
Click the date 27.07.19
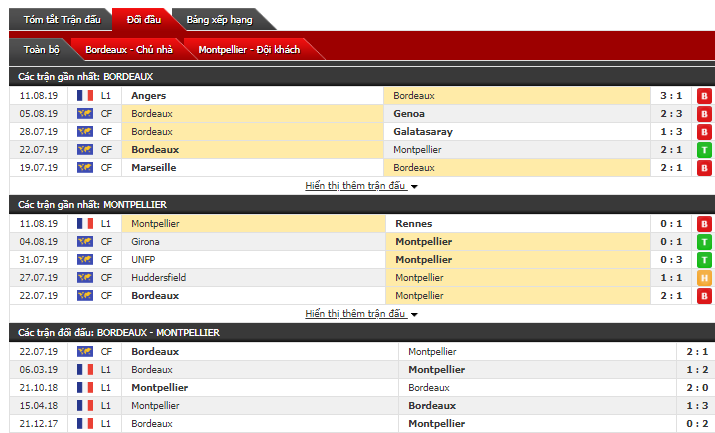[39, 278]
